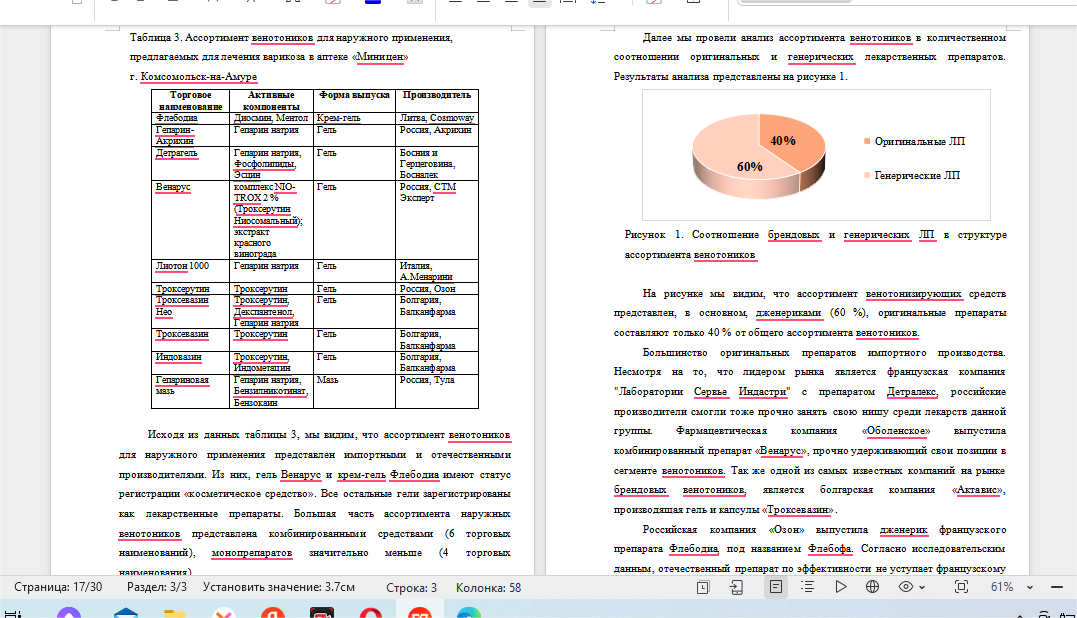Click the '40%' pie slice label
Image resolution: width=1077 pixels, height=618 pixels.
(x=782, y=141)
